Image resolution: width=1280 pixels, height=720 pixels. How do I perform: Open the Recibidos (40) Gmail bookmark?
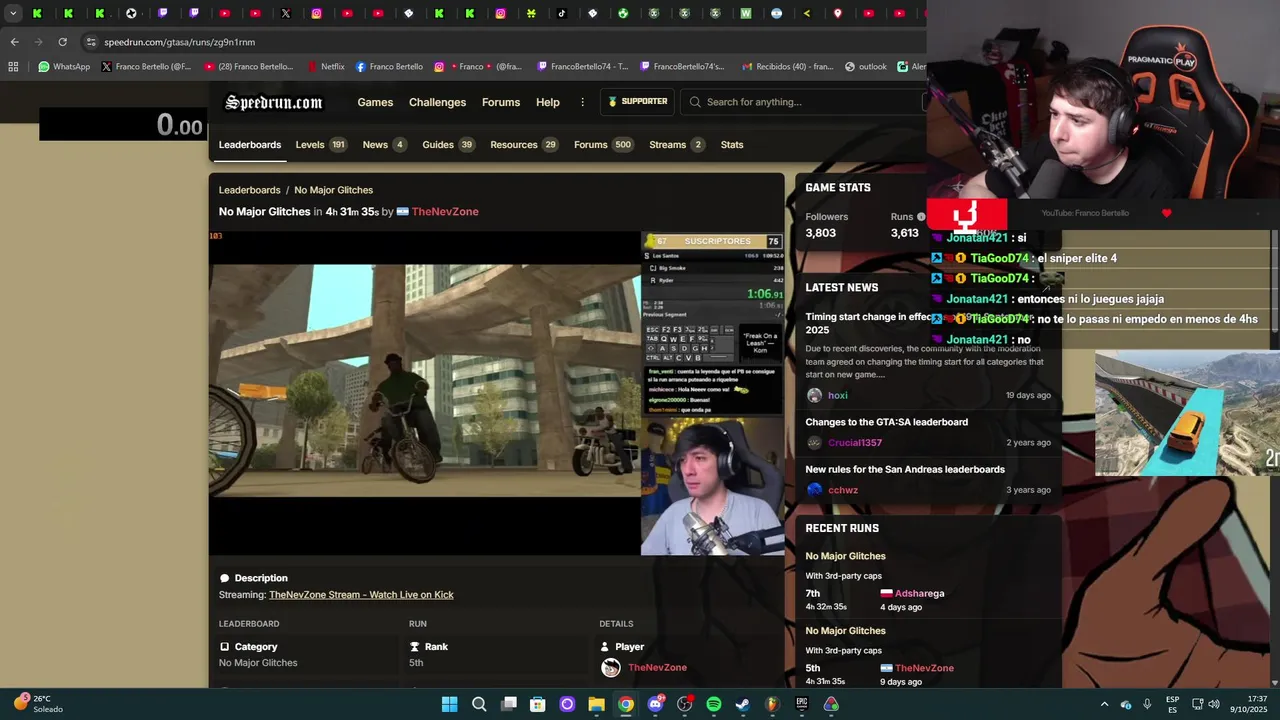786,67
